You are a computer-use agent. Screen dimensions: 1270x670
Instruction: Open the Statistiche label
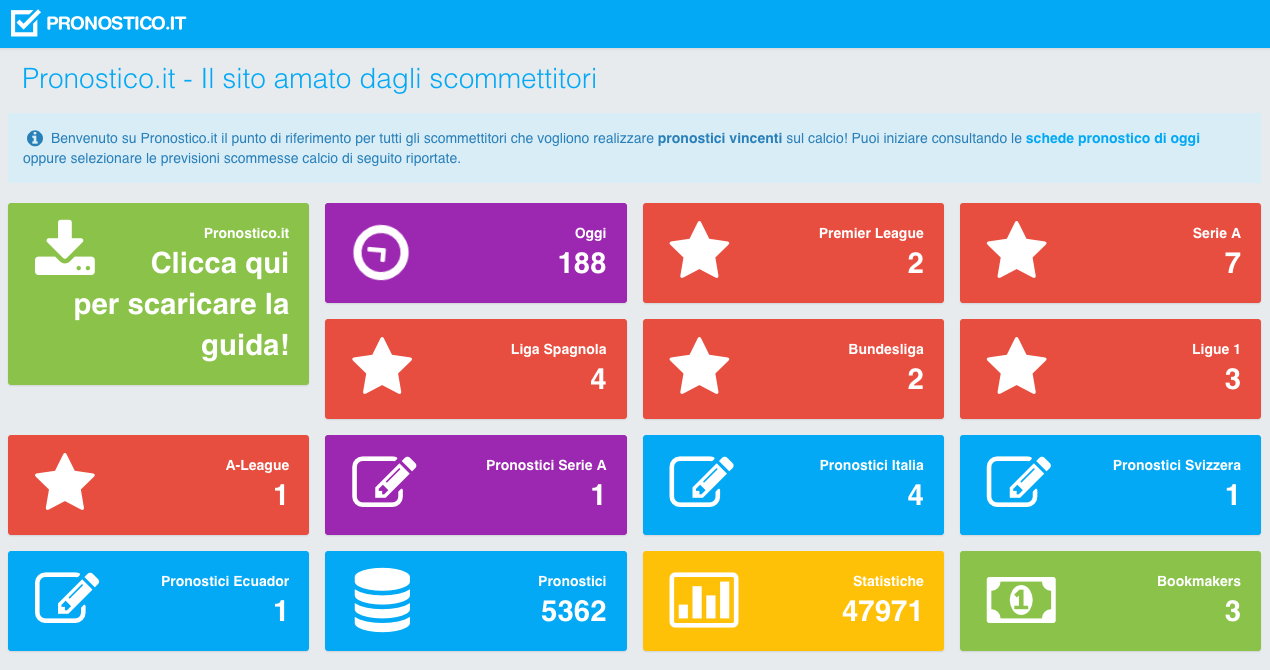point(889,581)
